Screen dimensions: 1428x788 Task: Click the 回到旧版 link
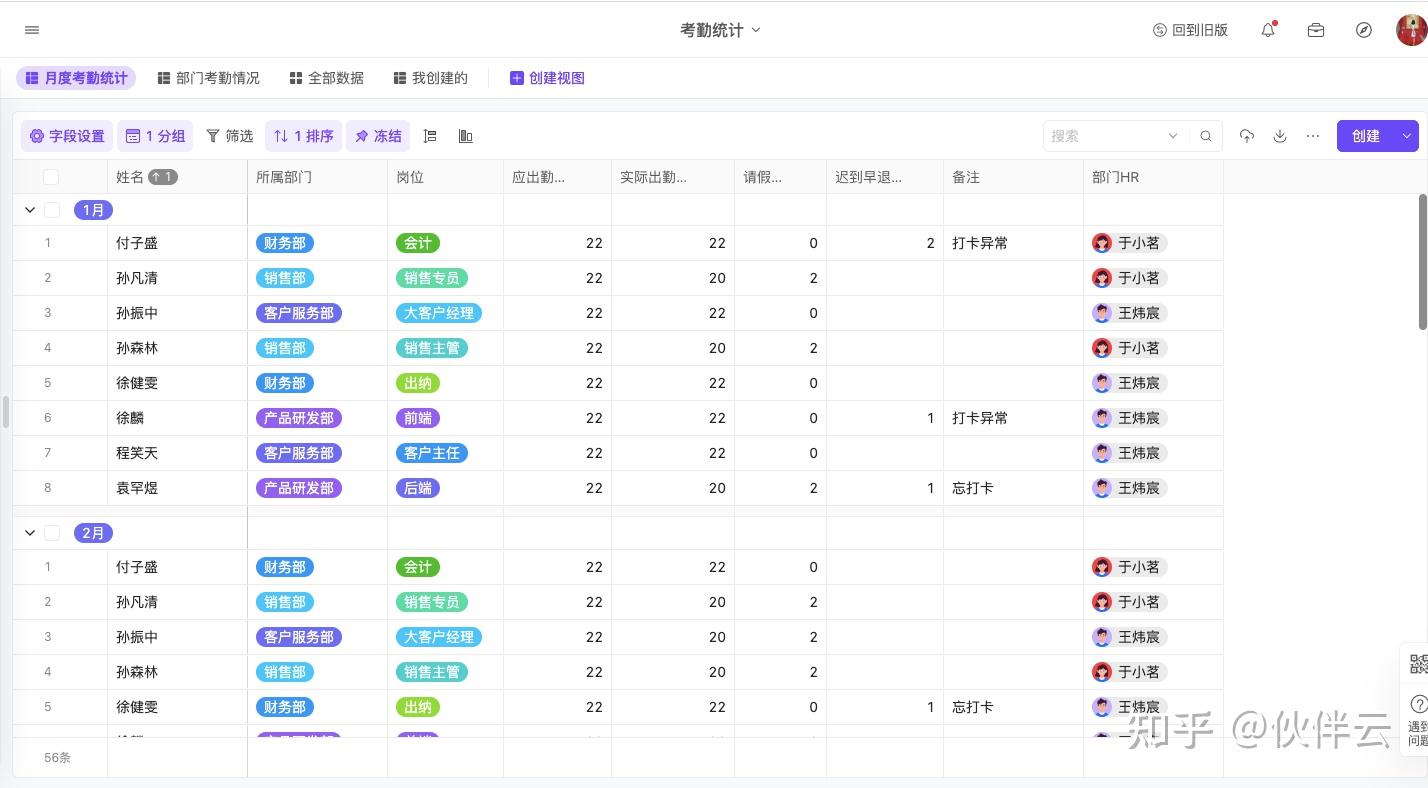pos(1190,30)
